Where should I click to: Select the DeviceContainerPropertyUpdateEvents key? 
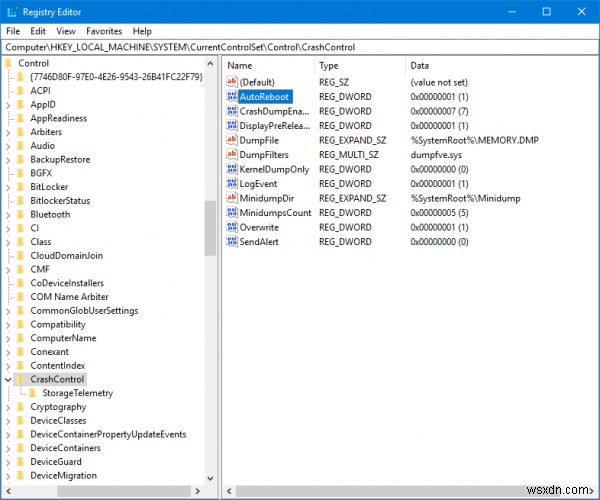(x=108, y=434)
